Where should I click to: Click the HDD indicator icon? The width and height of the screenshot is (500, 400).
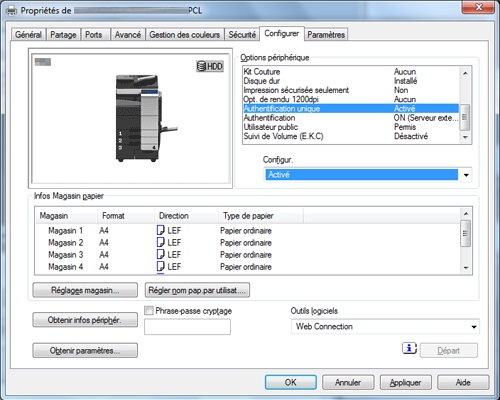click(210, 66)
